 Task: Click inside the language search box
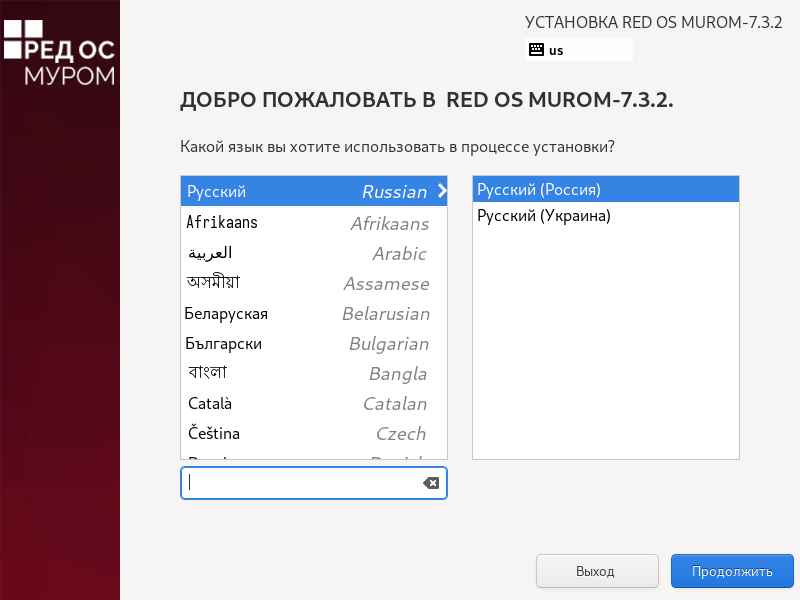300,483
